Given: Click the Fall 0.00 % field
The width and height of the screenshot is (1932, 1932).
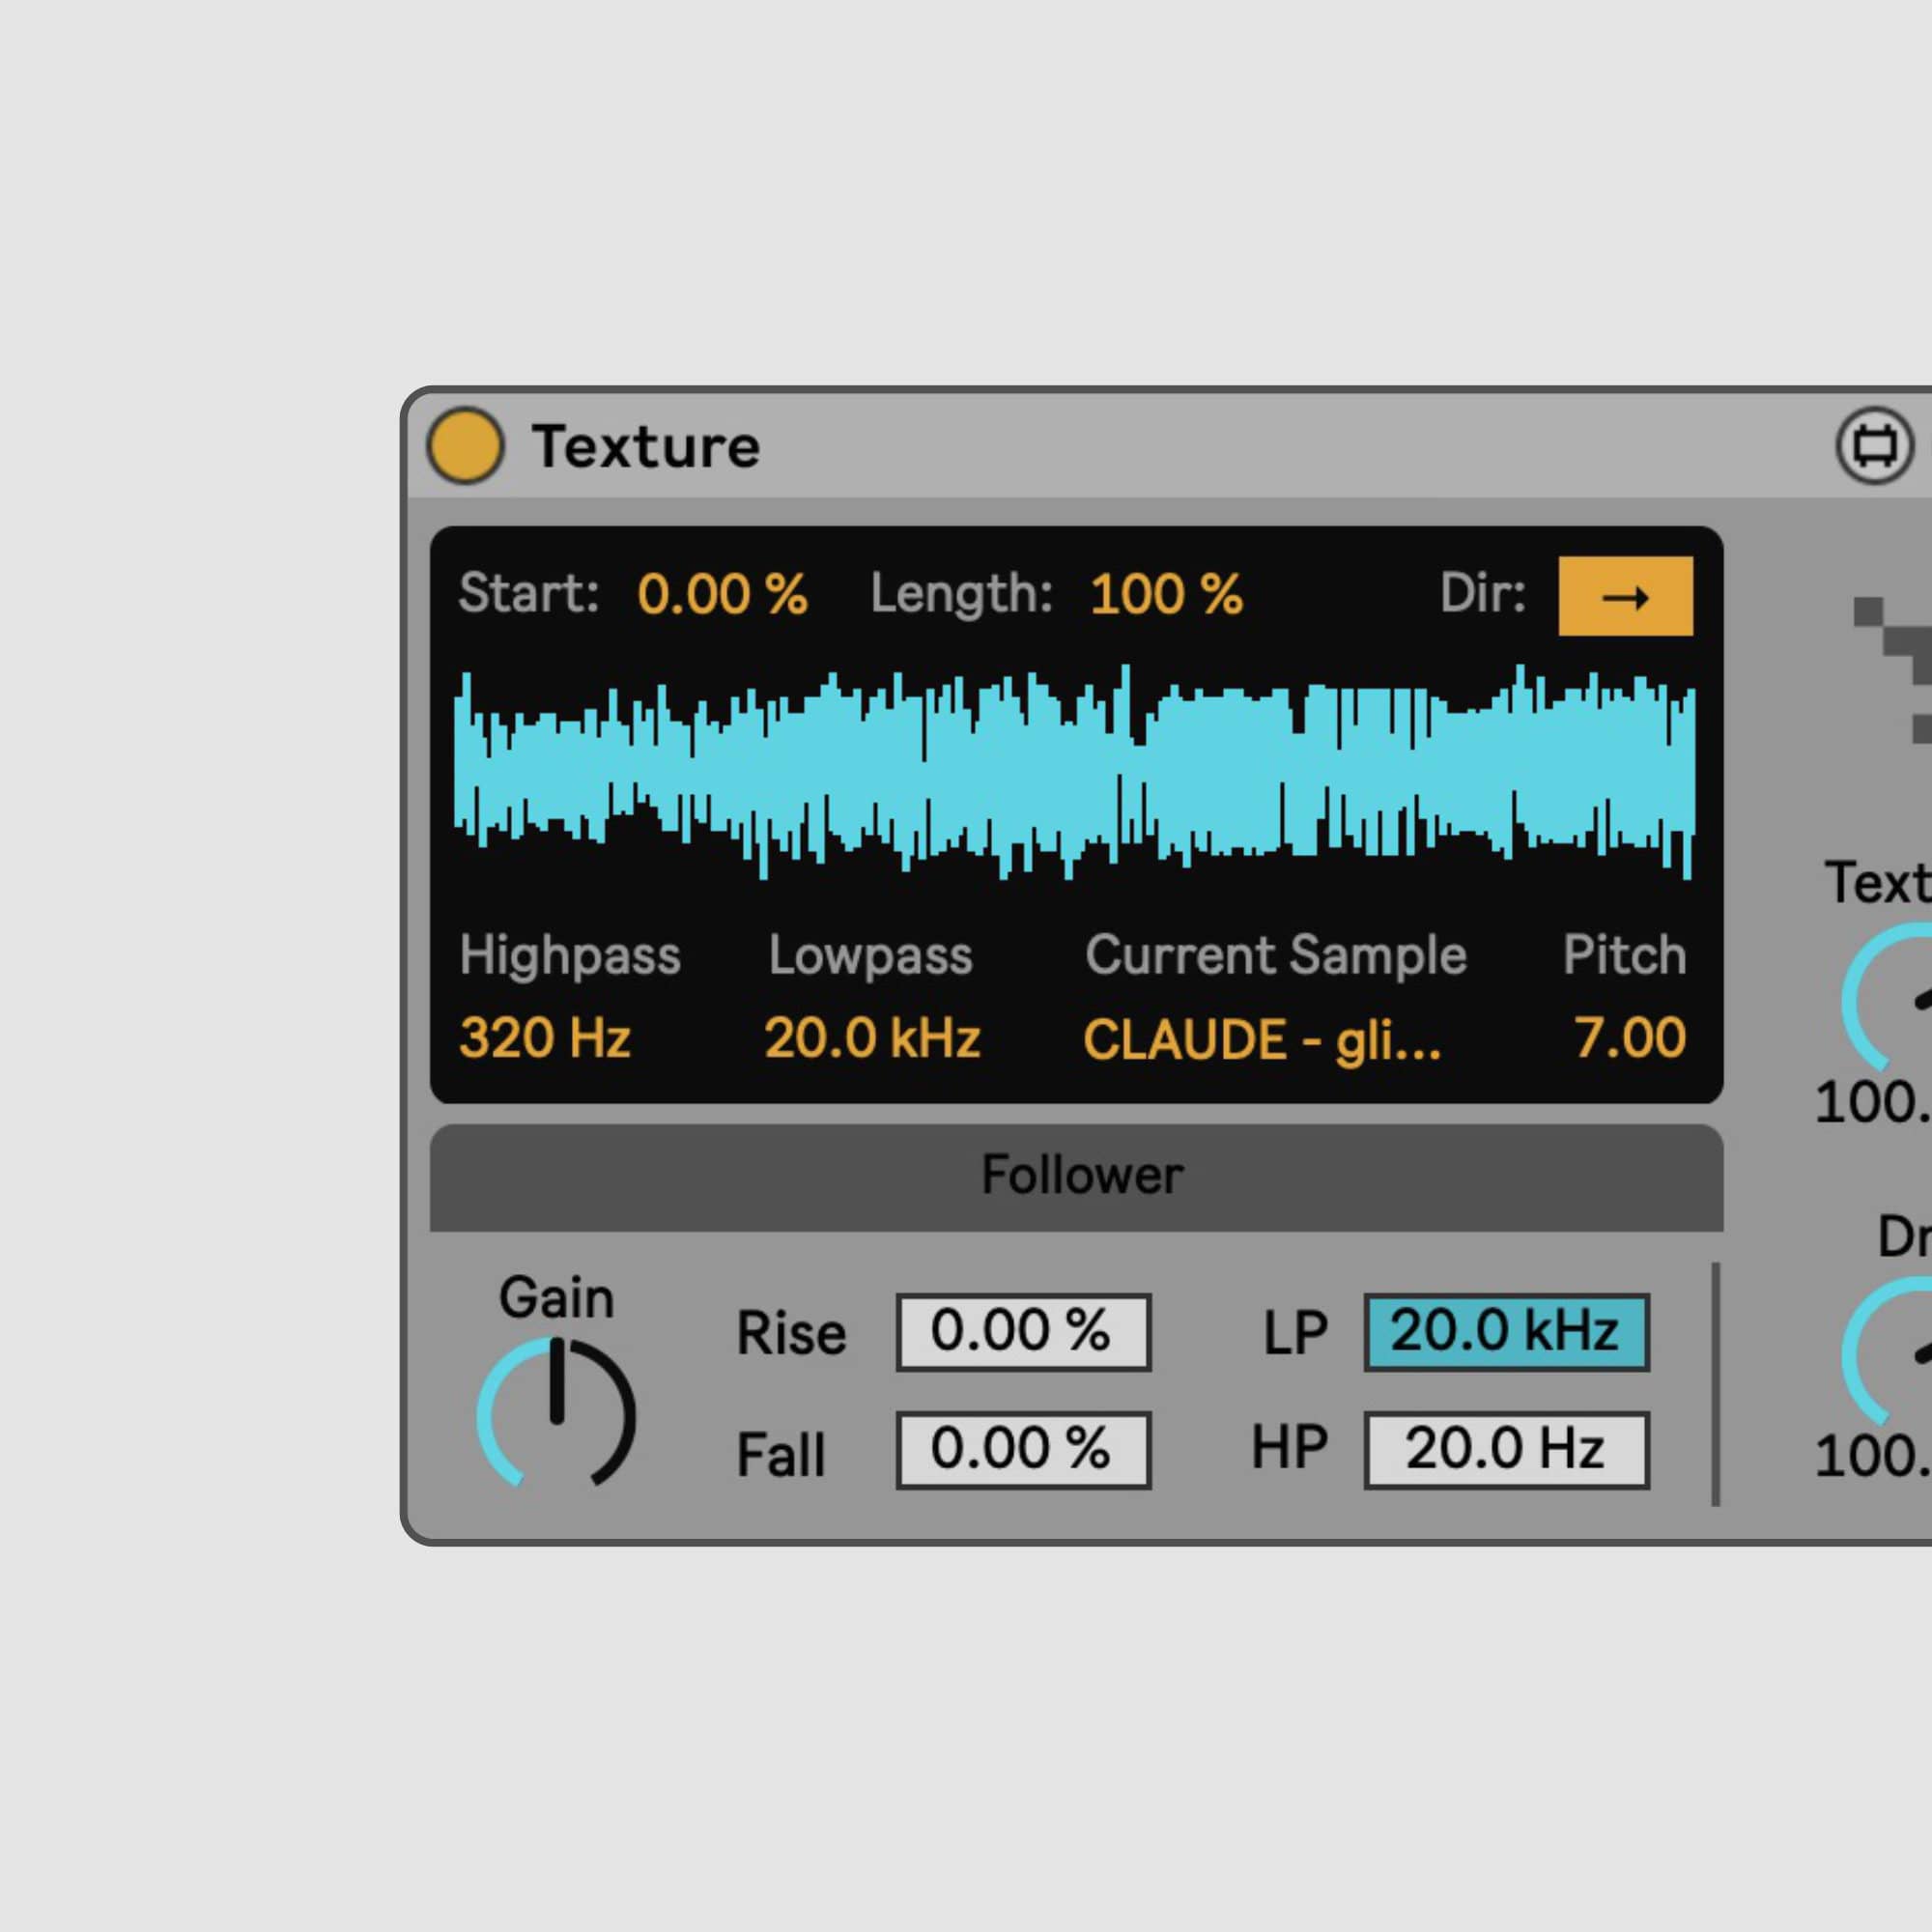Looking at the screenshot, I should (x=1023, y=1448).
